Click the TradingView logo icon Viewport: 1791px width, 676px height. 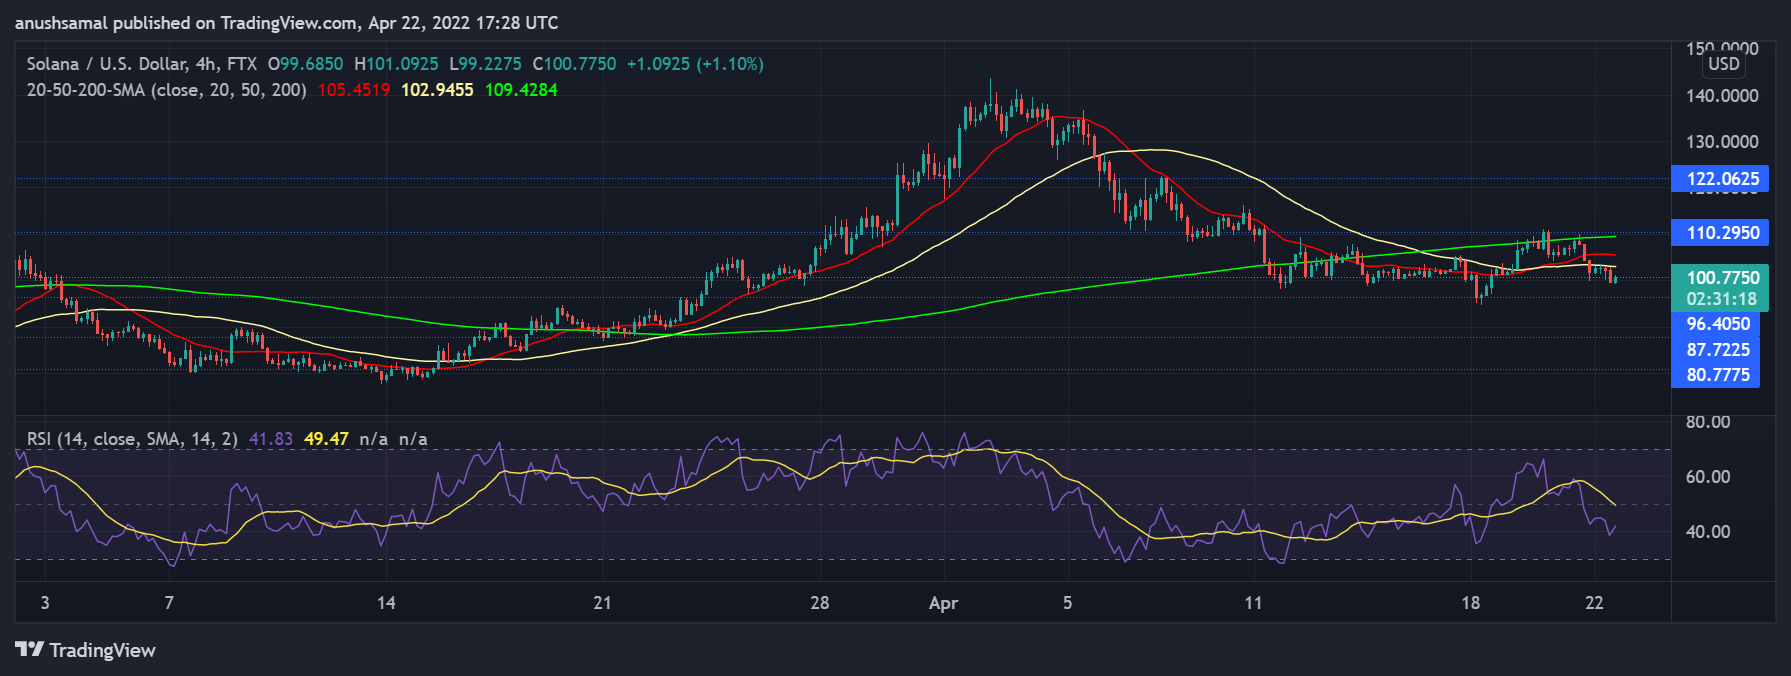click(29, 650)
